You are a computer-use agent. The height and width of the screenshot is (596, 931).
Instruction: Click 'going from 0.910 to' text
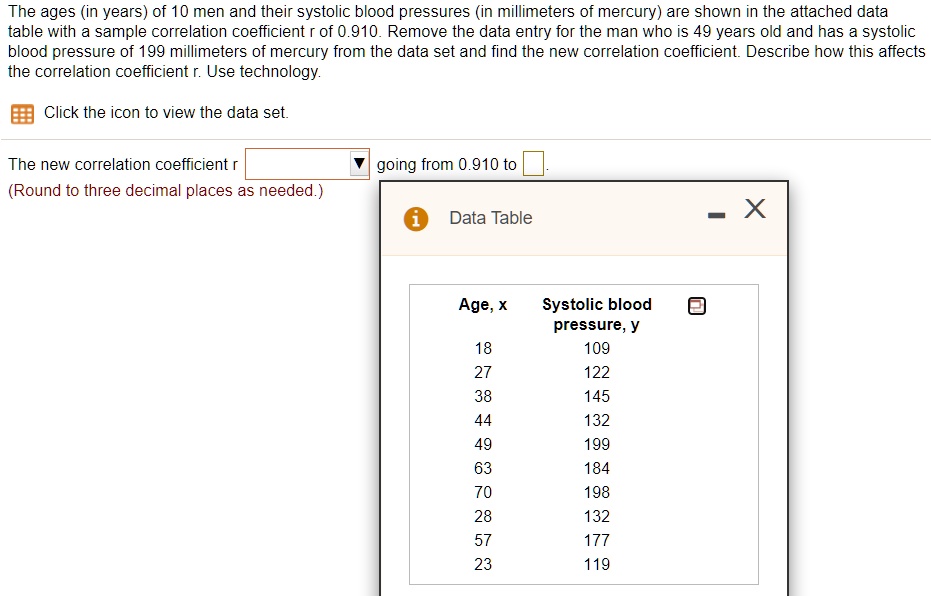pos(446,164)
